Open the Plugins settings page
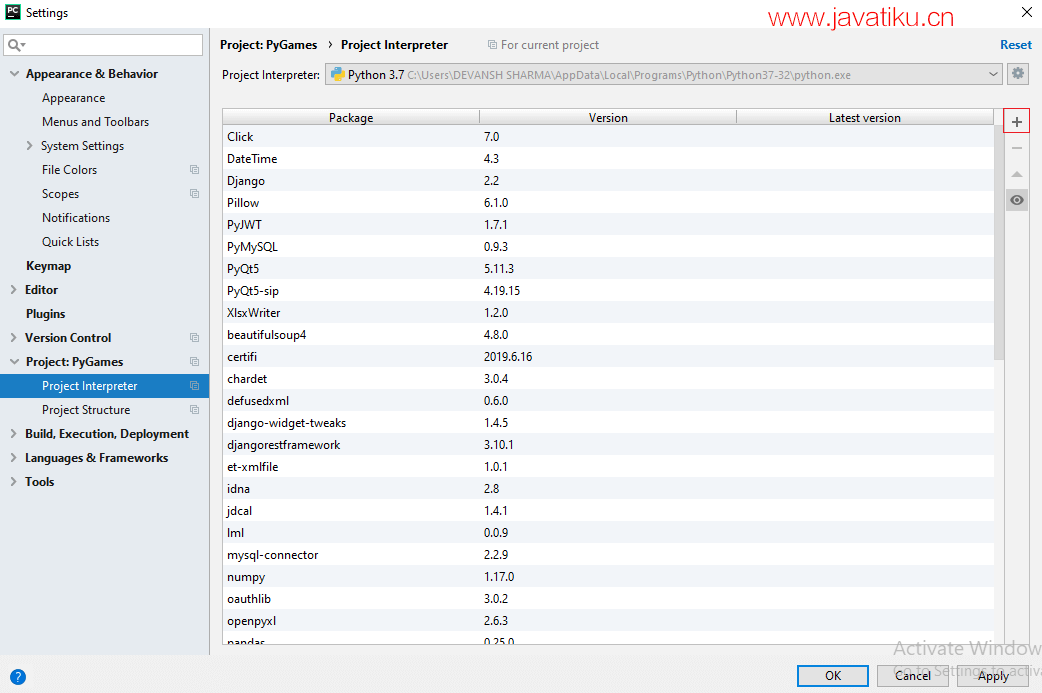The height and width of the screenshot is (693, 1042). 45,314
